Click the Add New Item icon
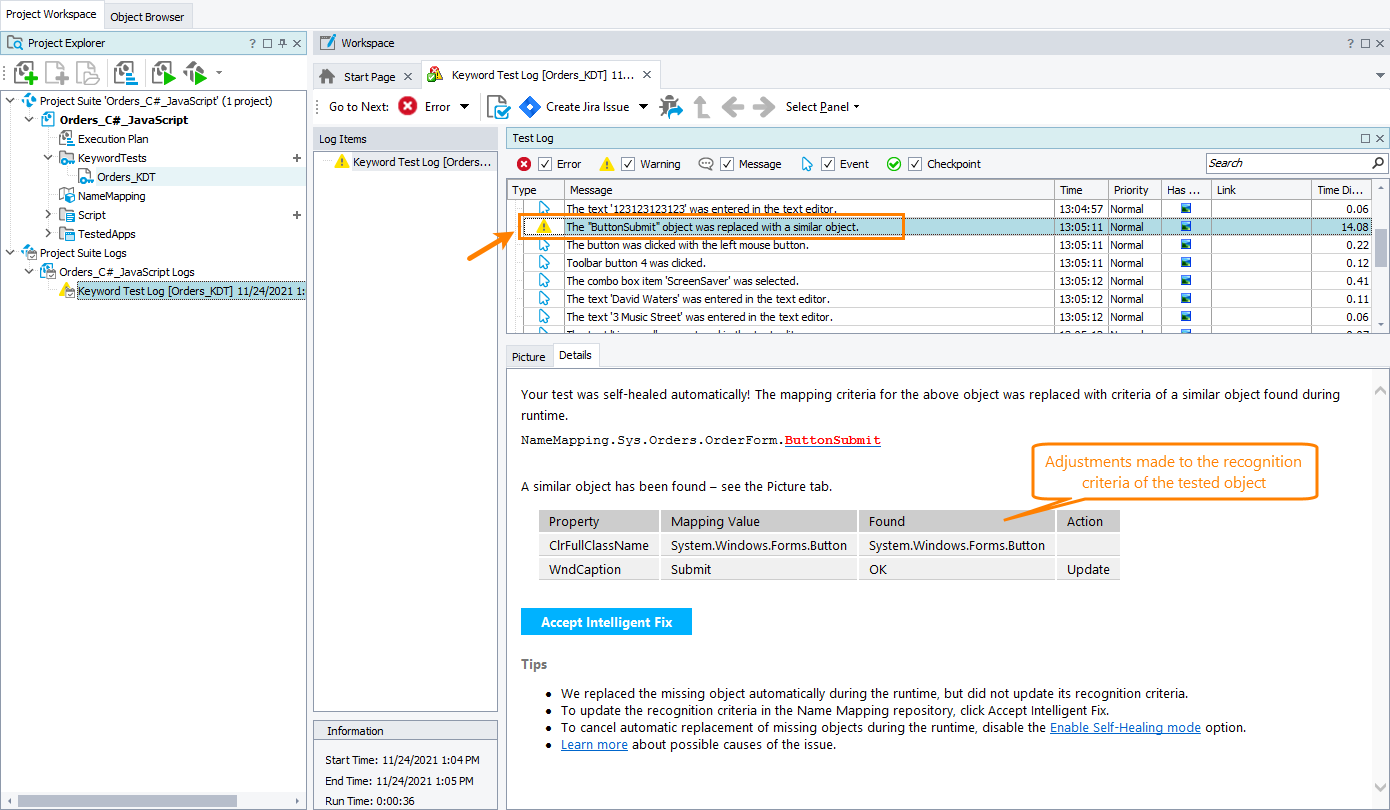This screenshot has height=810, width=1390. point(56,72)
